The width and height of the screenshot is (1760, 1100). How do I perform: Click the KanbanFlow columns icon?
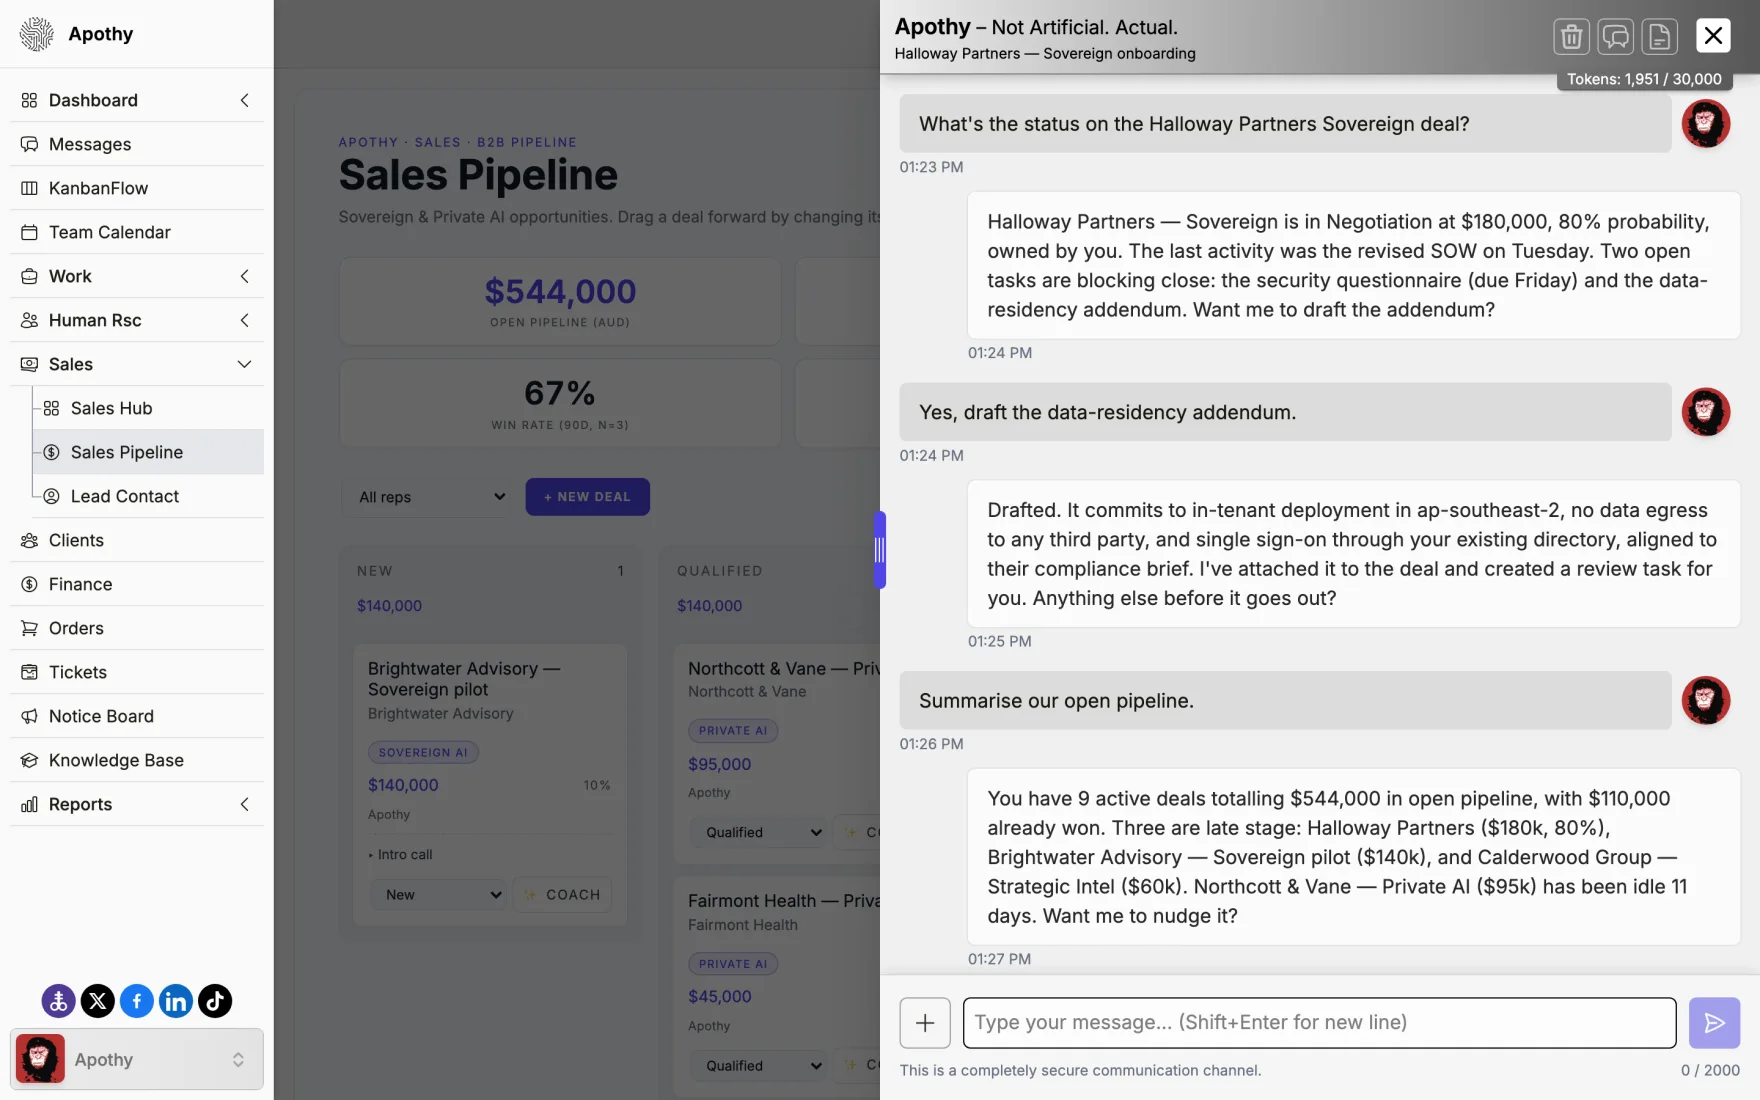(x=29, y=188)
